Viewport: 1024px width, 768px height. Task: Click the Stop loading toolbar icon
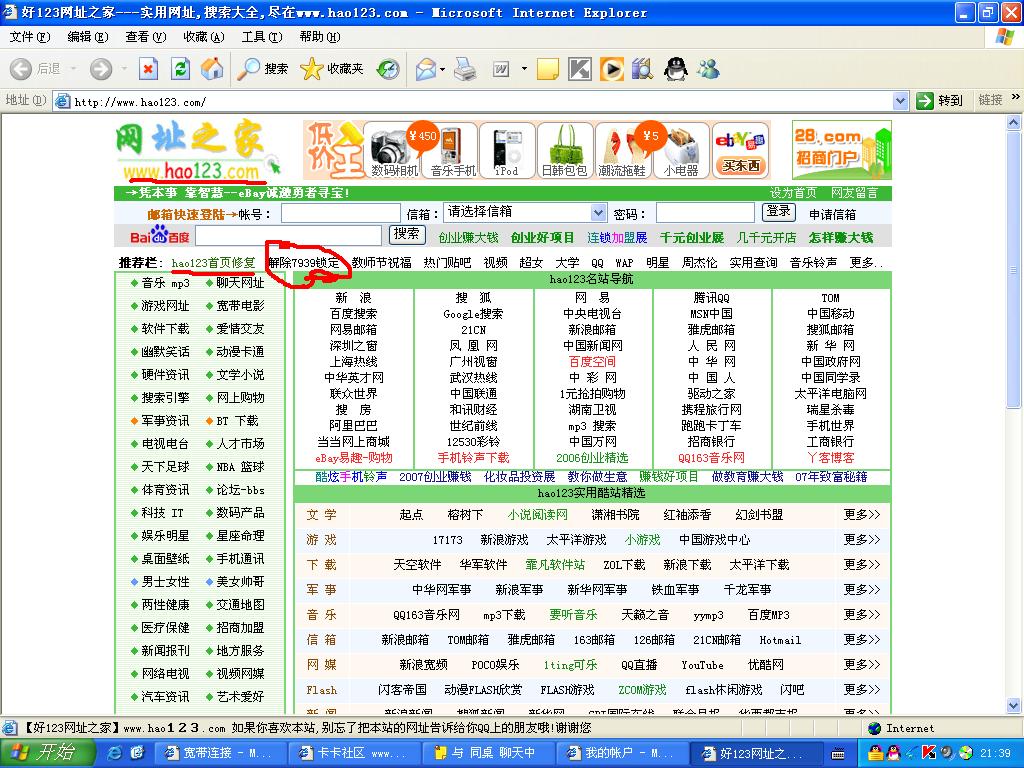[148, 69]
